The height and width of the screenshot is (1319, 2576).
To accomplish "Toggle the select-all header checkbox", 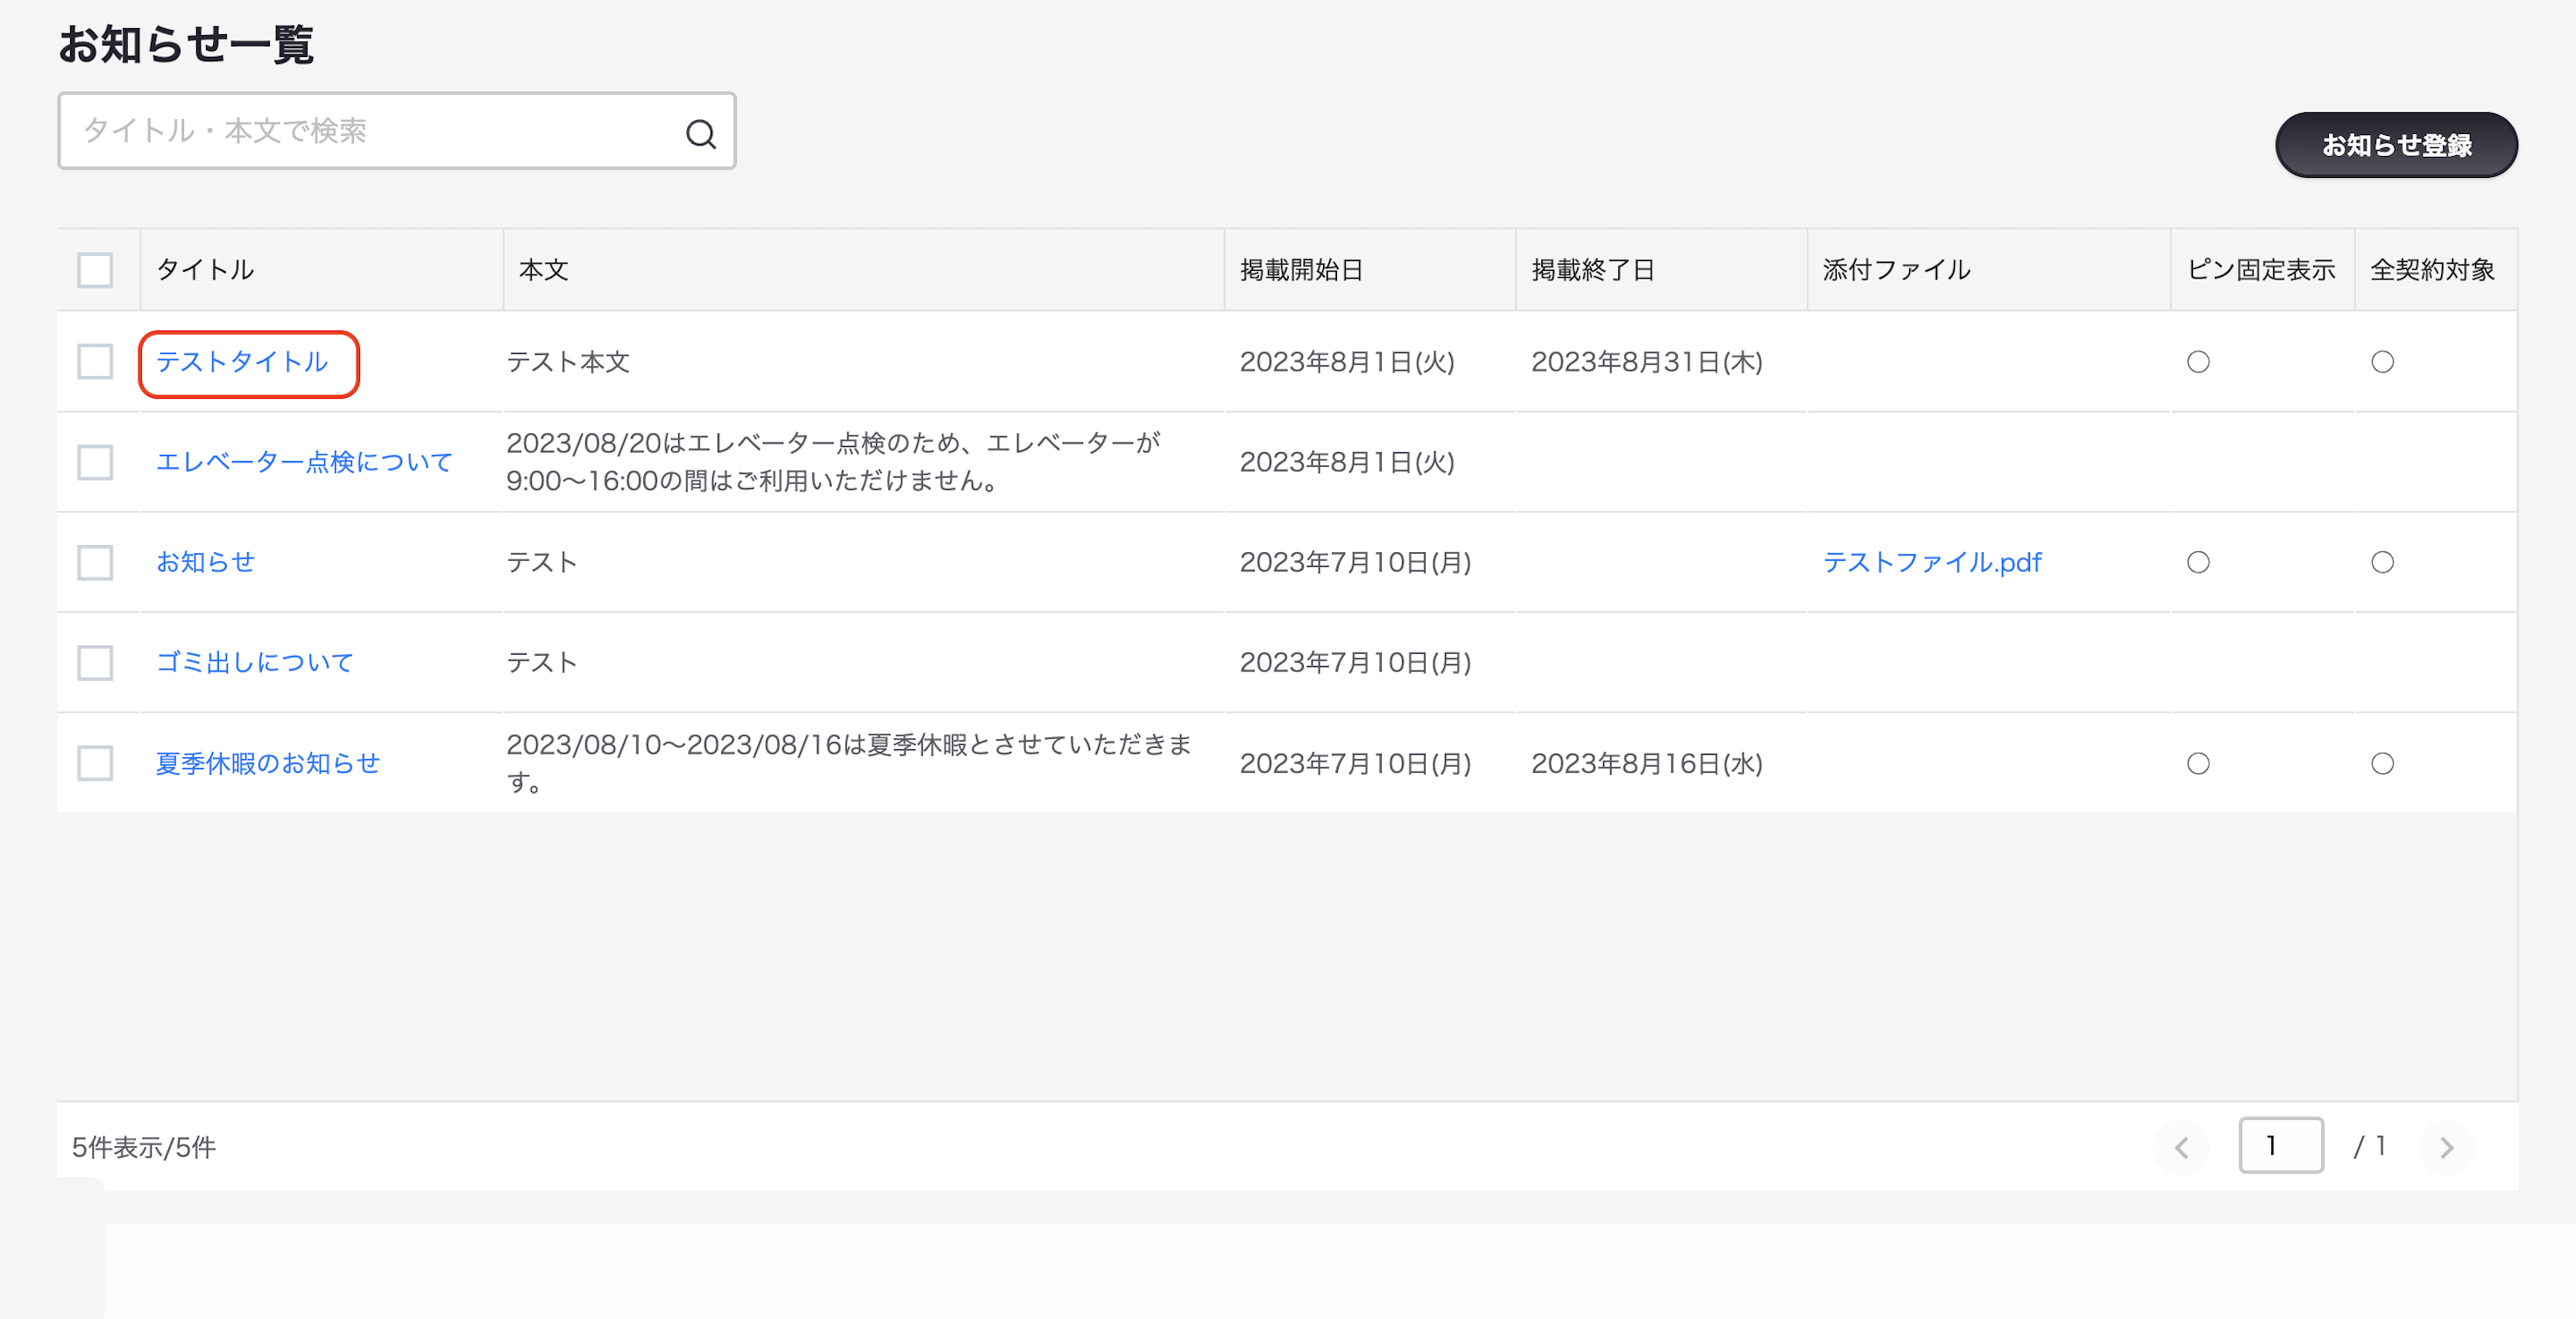I will tap(95, 269).
